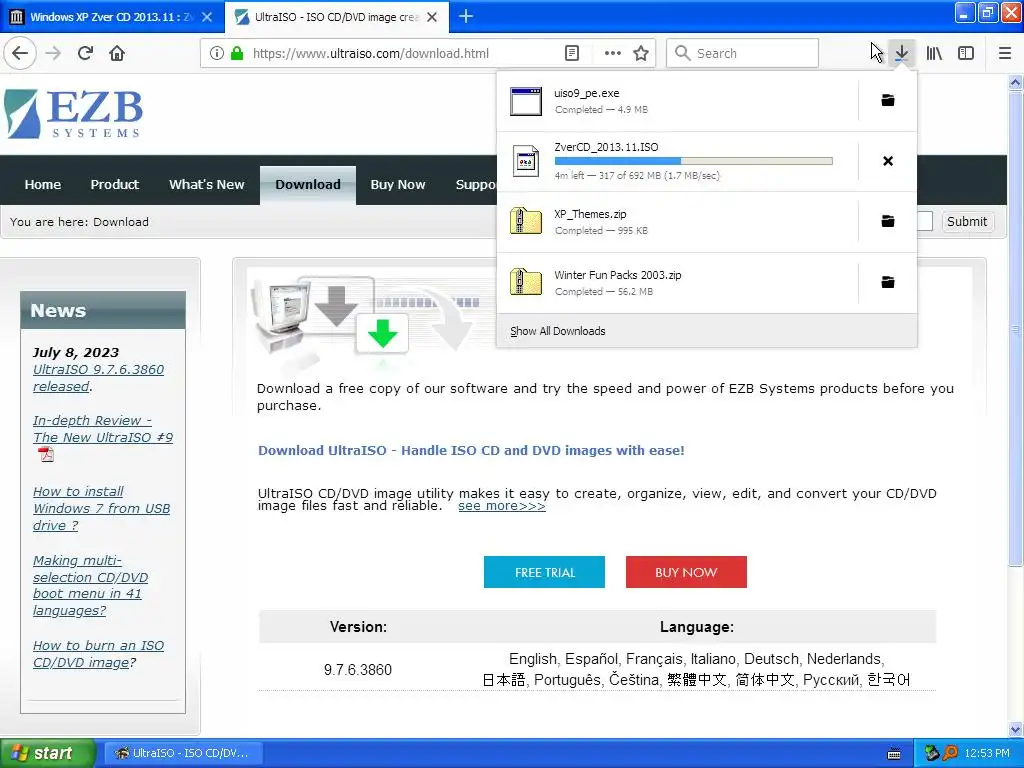Screen dimensions: 1024x768
Task: Click Winter Fun Packs 2003.zip file icon
Action: point(526,282)
